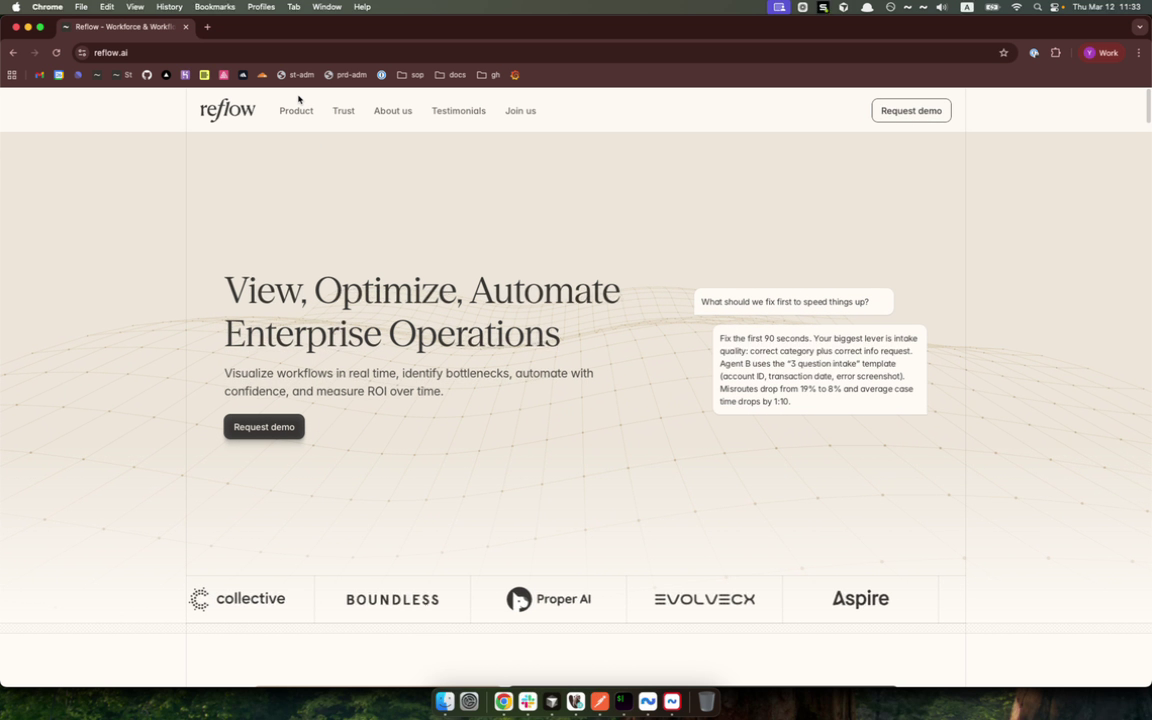Click the reflow logo in the header
1152x720 pixels.
pyautogui.click(x=228, y=110)
